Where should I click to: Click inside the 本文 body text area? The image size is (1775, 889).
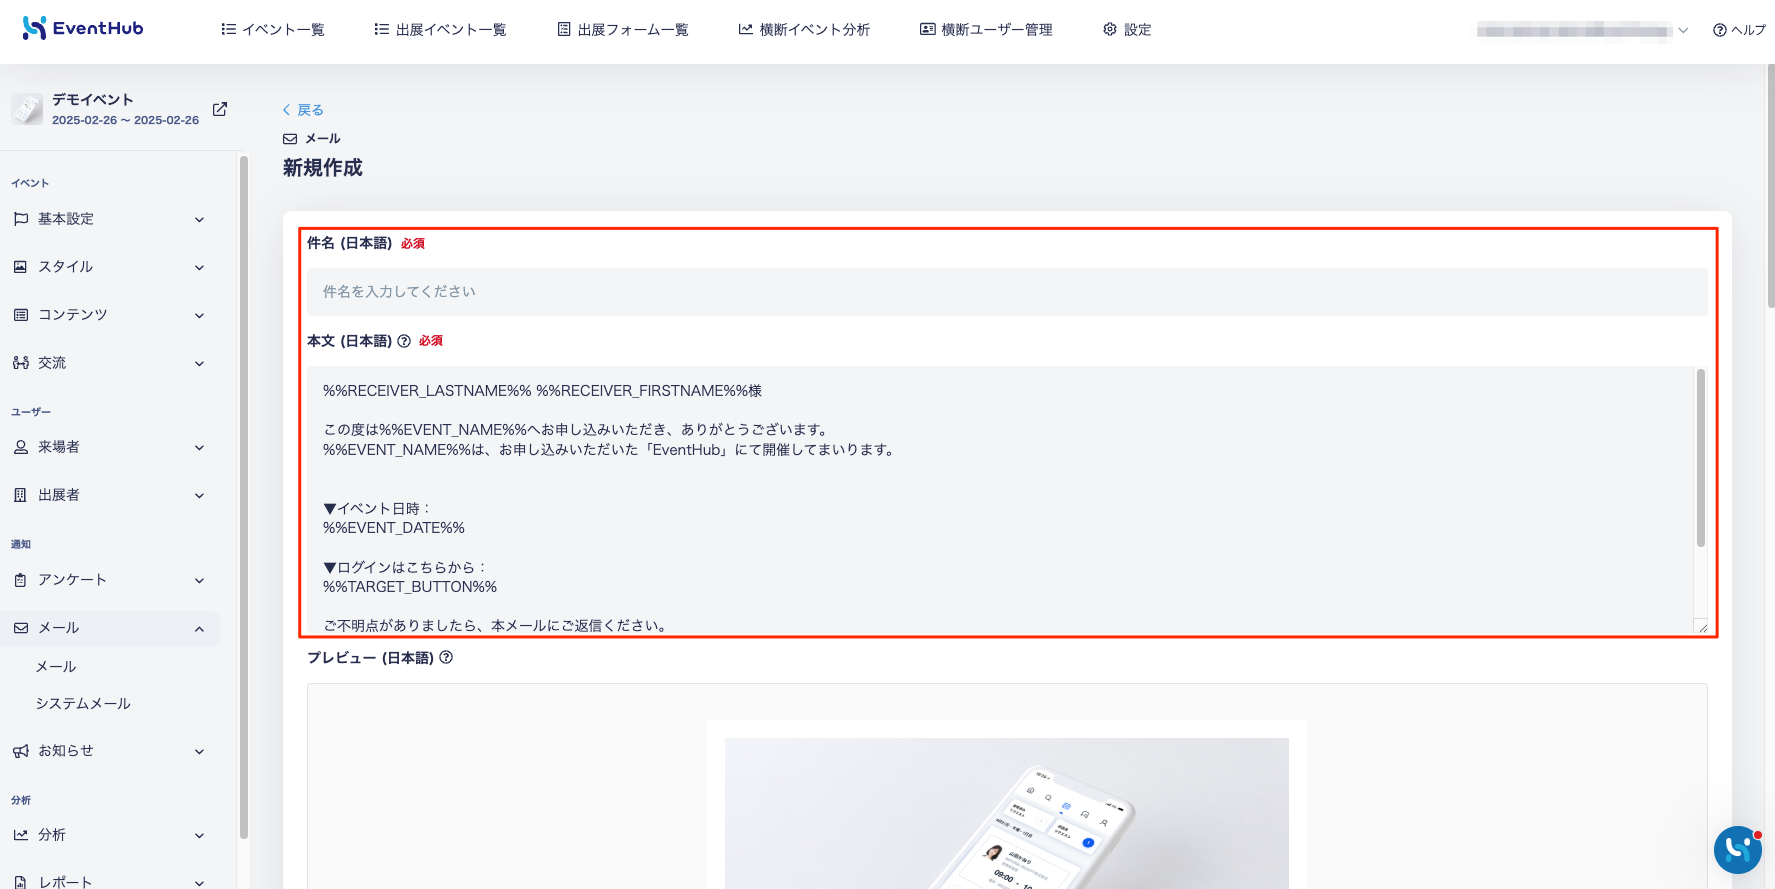coord(1000,500)
